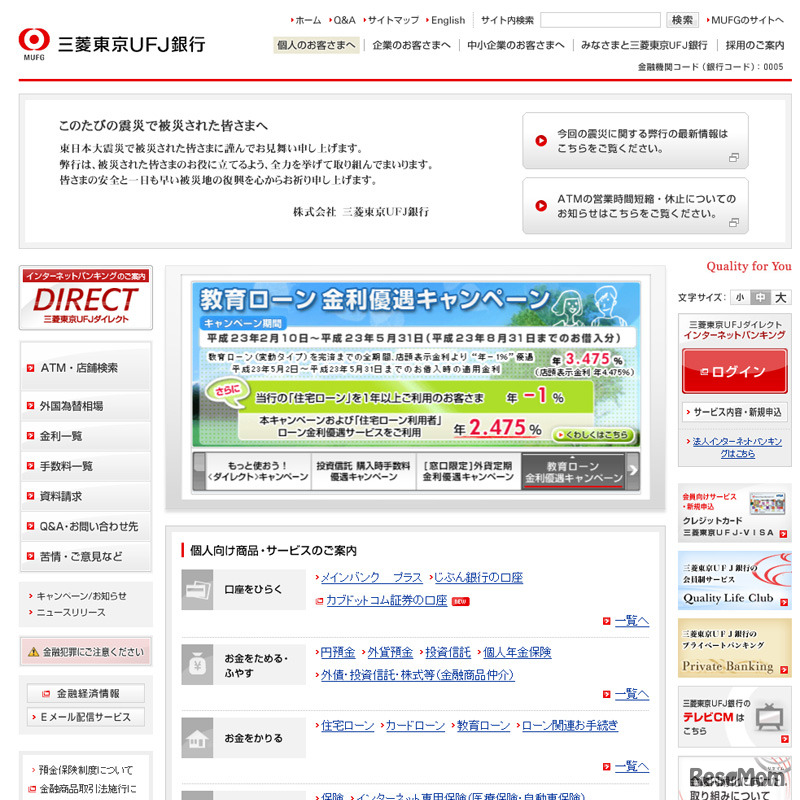Click the red ログイン button
The height and width of the screenshot is (800, 800).
tap(734, 371)
